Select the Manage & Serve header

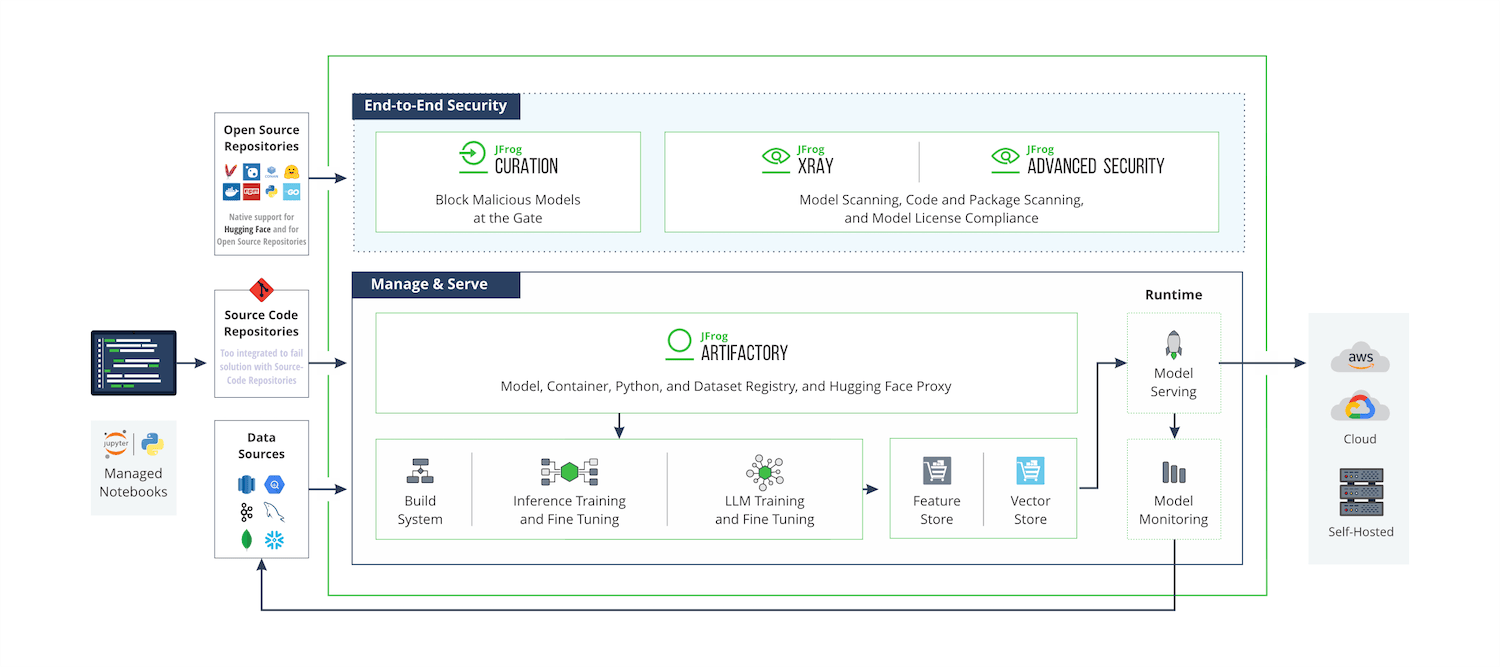pos(435,284)
